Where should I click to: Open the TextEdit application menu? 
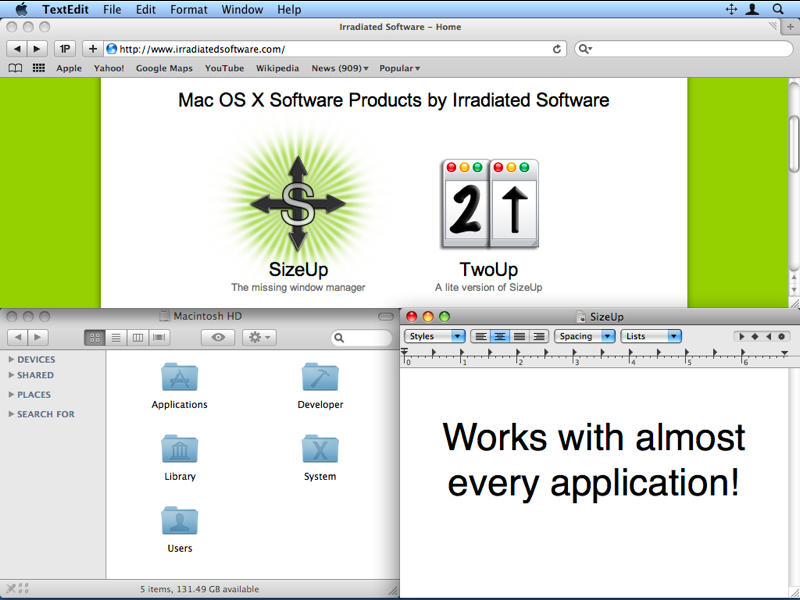tap(65, 9)
